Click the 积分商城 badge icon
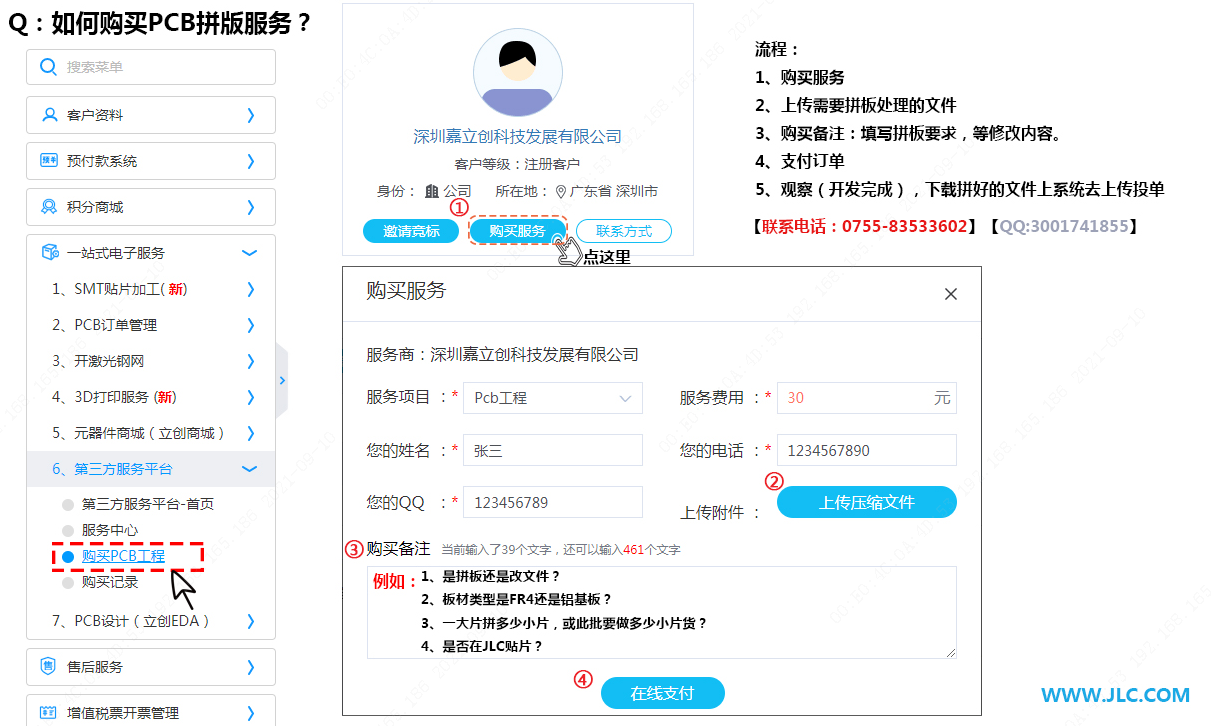 tap(49, 207)
